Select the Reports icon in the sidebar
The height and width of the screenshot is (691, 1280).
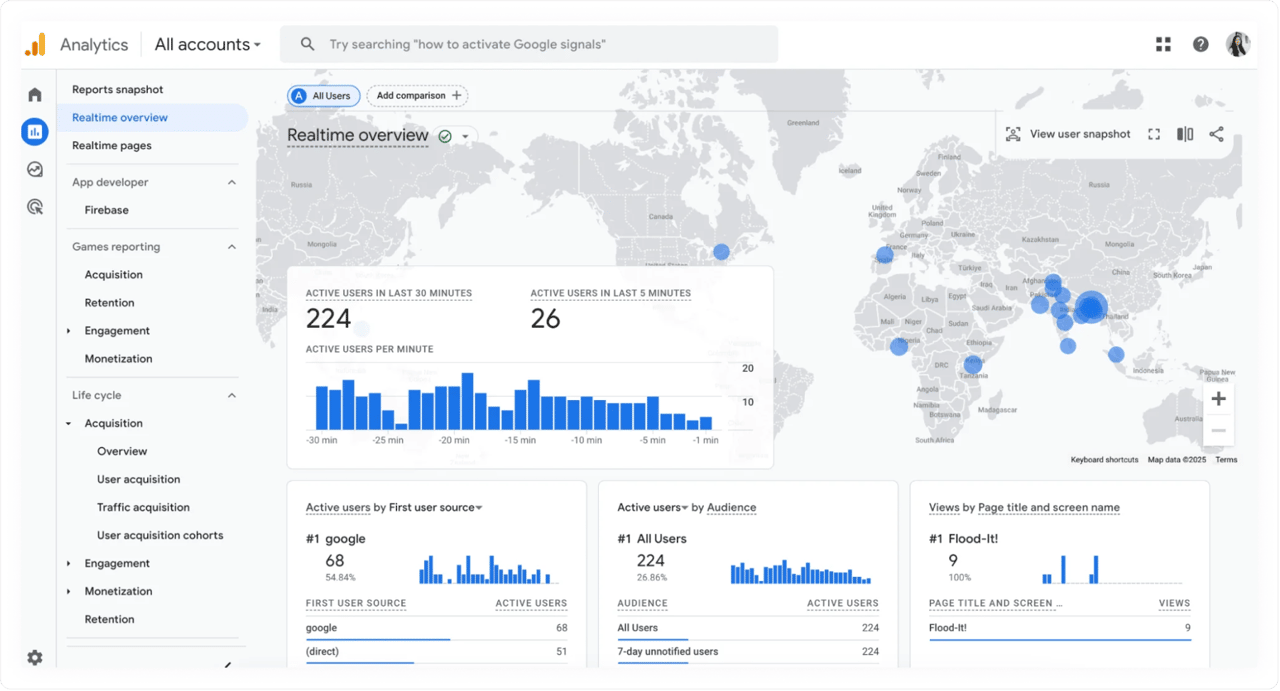click(x=34, y=131)
